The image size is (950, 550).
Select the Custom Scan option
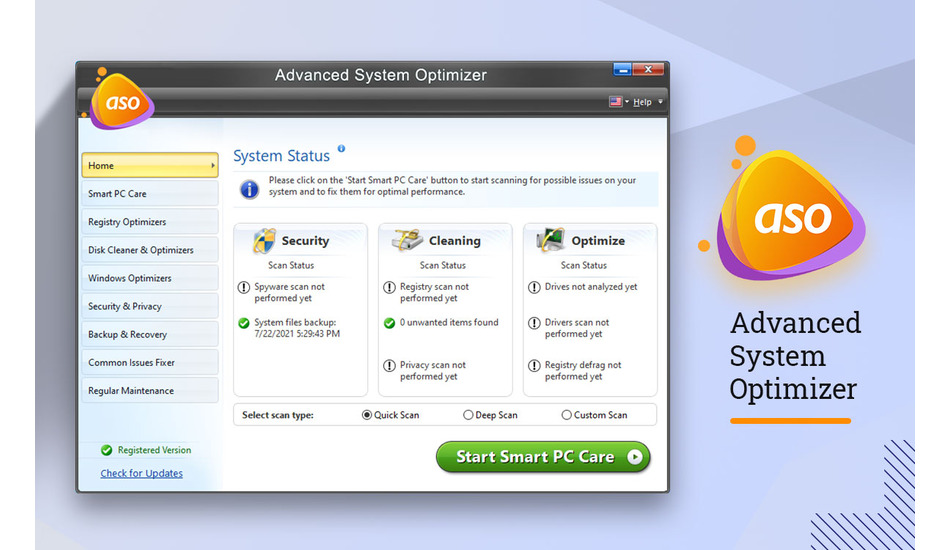click(x=594, y=415)
